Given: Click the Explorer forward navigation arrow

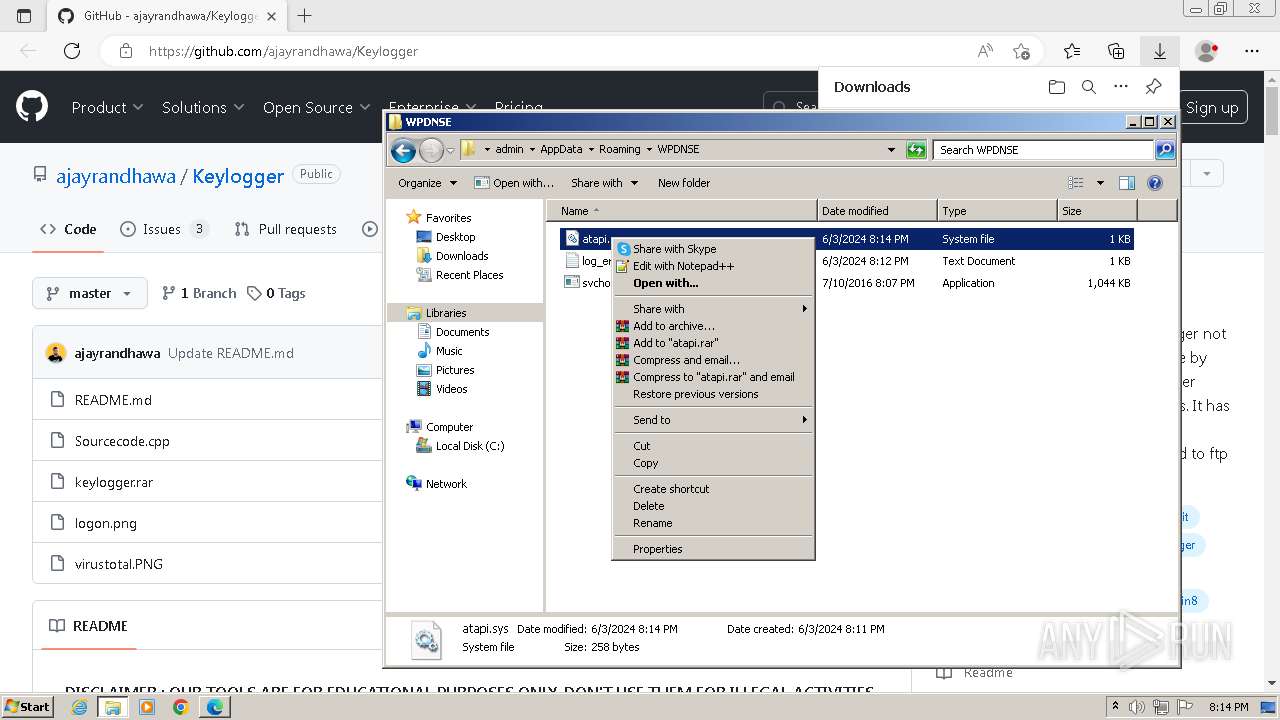Looking at the screenshot, I should pyautogui.click(x=431, y=150).
